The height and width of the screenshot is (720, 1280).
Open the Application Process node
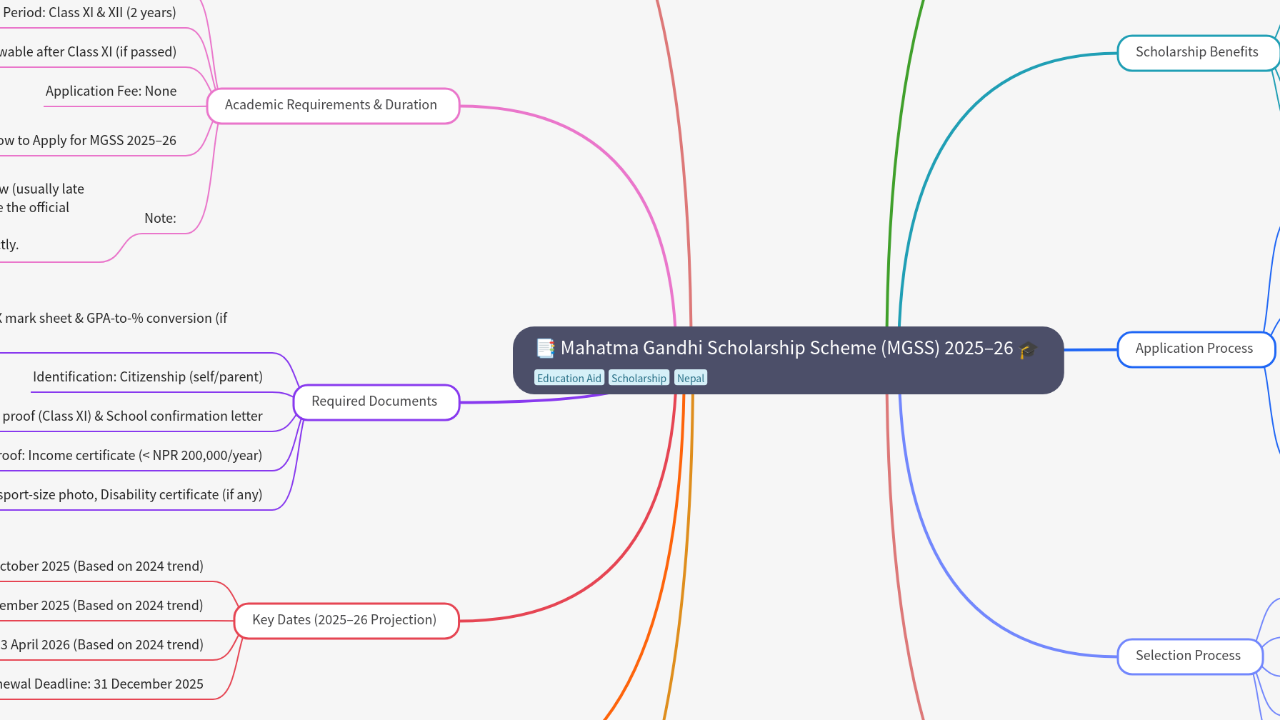point(1194,349)
